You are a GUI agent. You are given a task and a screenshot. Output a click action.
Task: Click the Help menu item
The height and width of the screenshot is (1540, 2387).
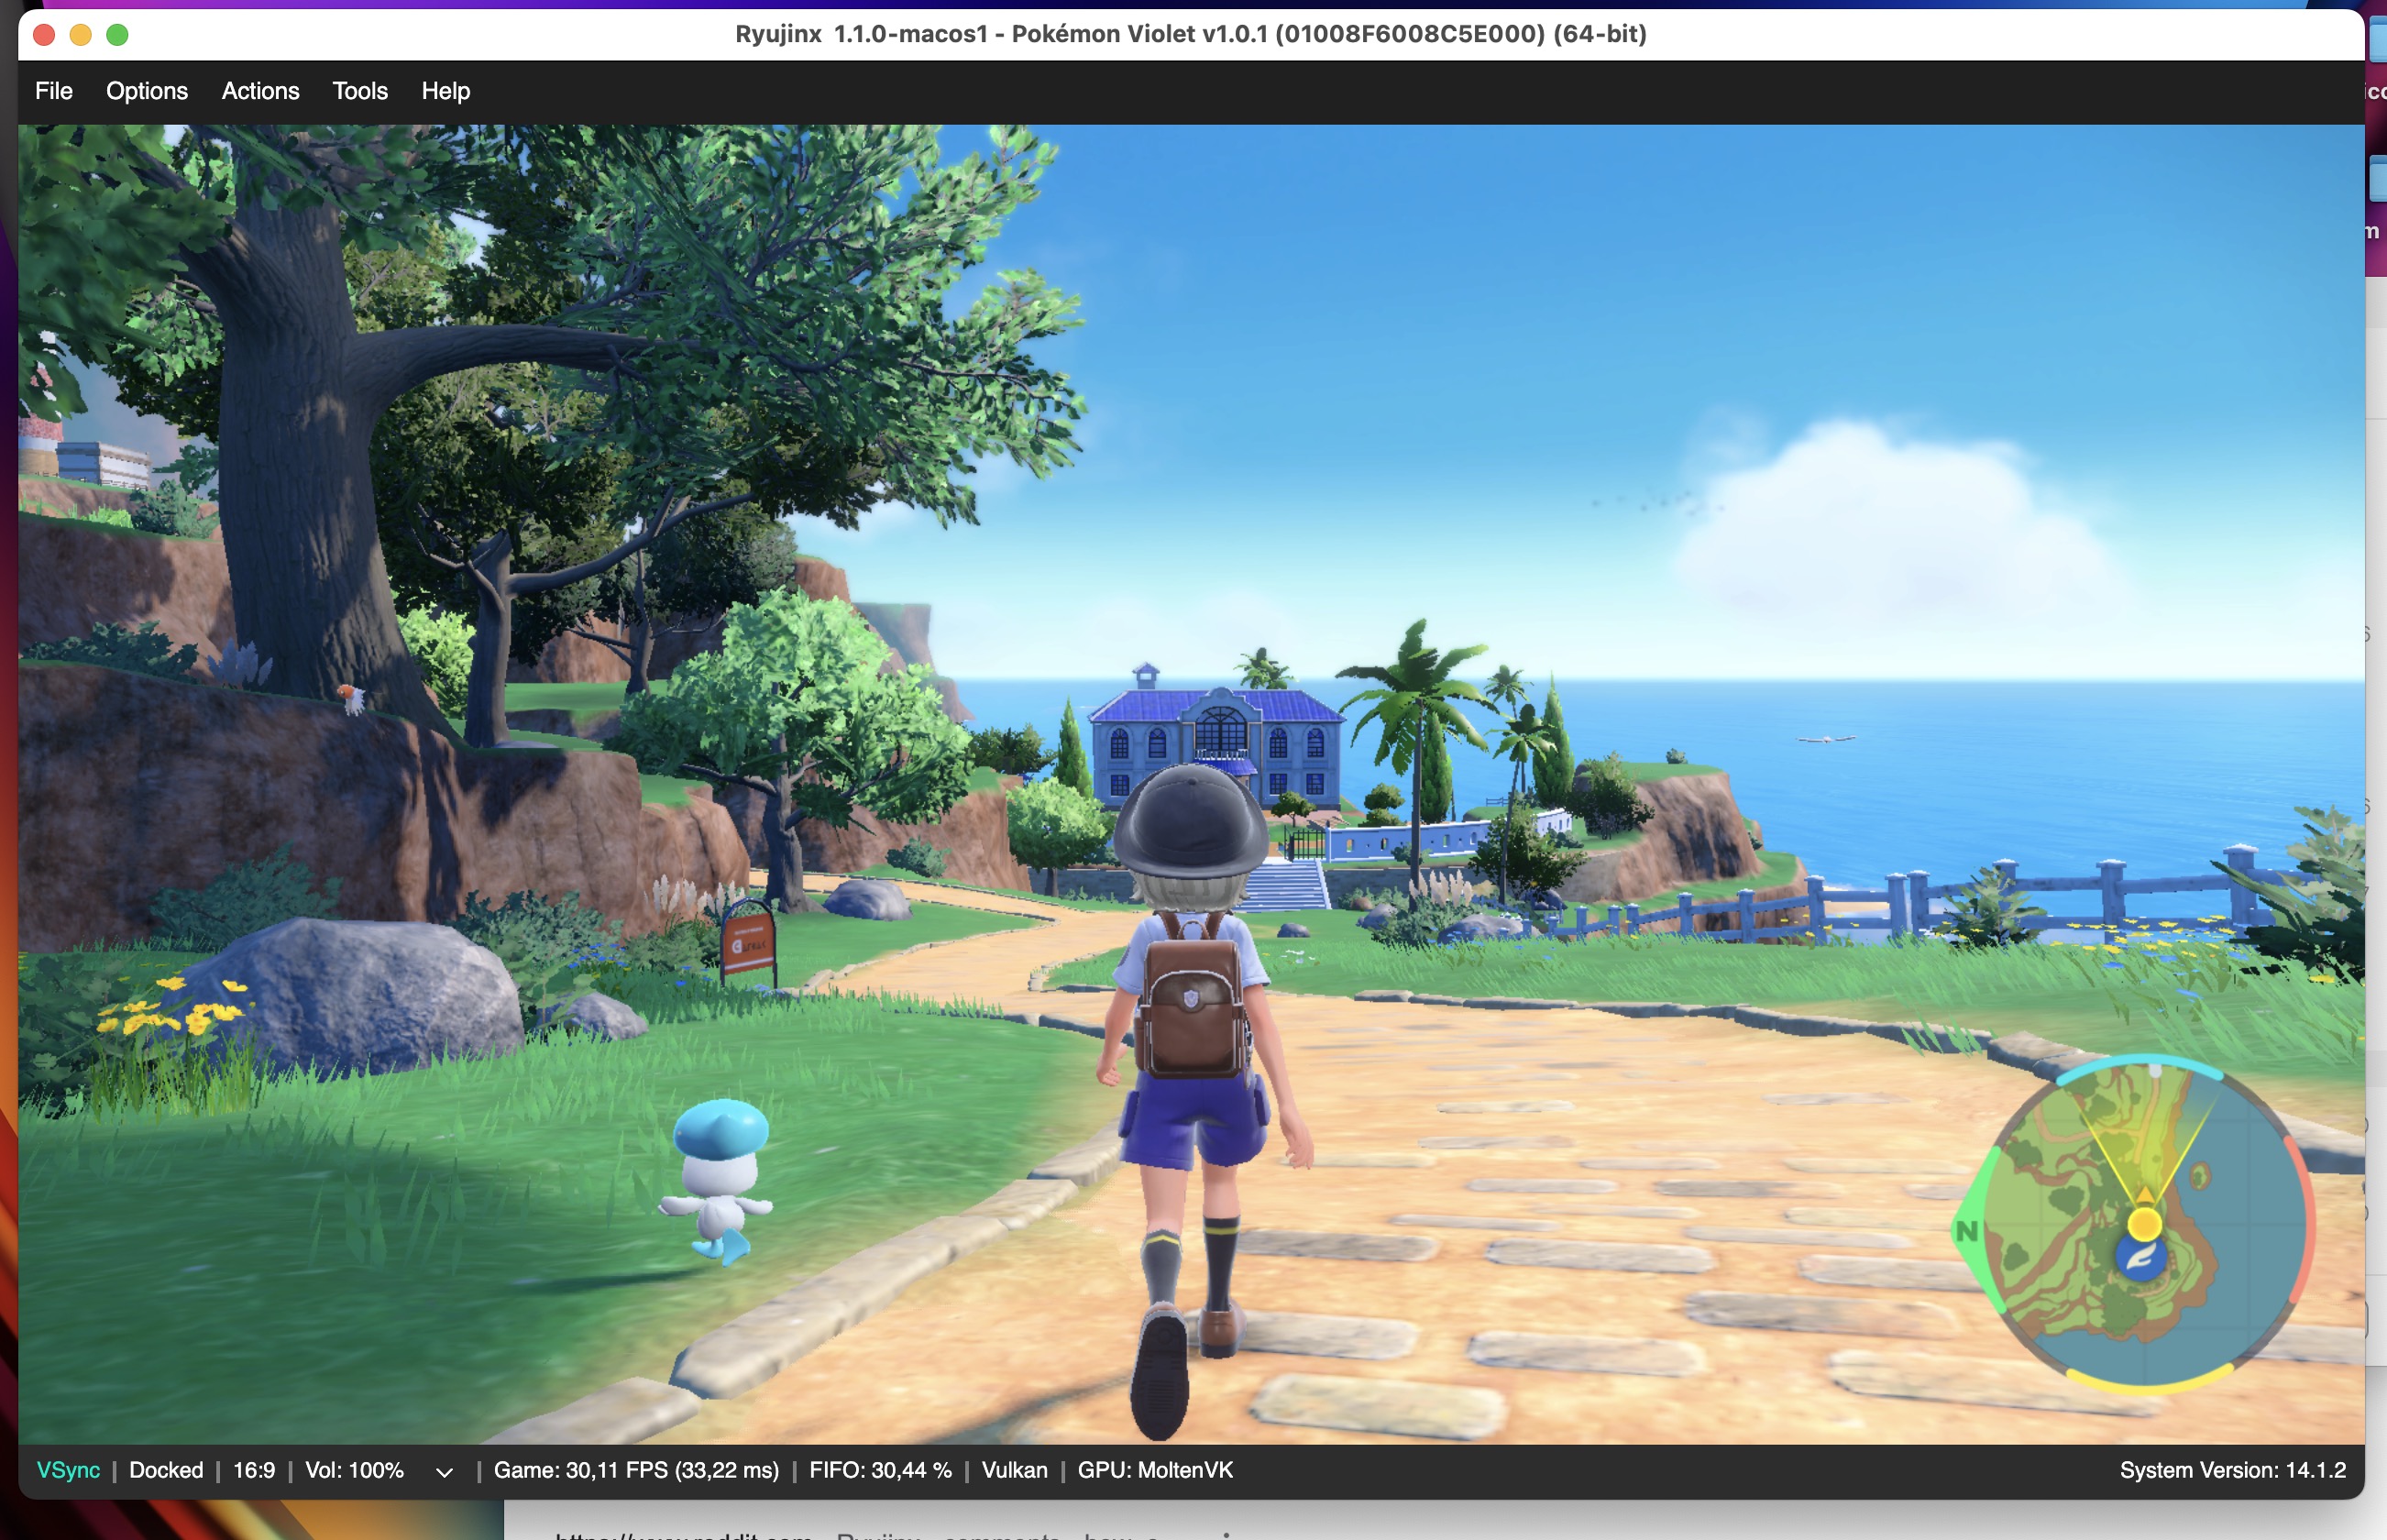445,91
